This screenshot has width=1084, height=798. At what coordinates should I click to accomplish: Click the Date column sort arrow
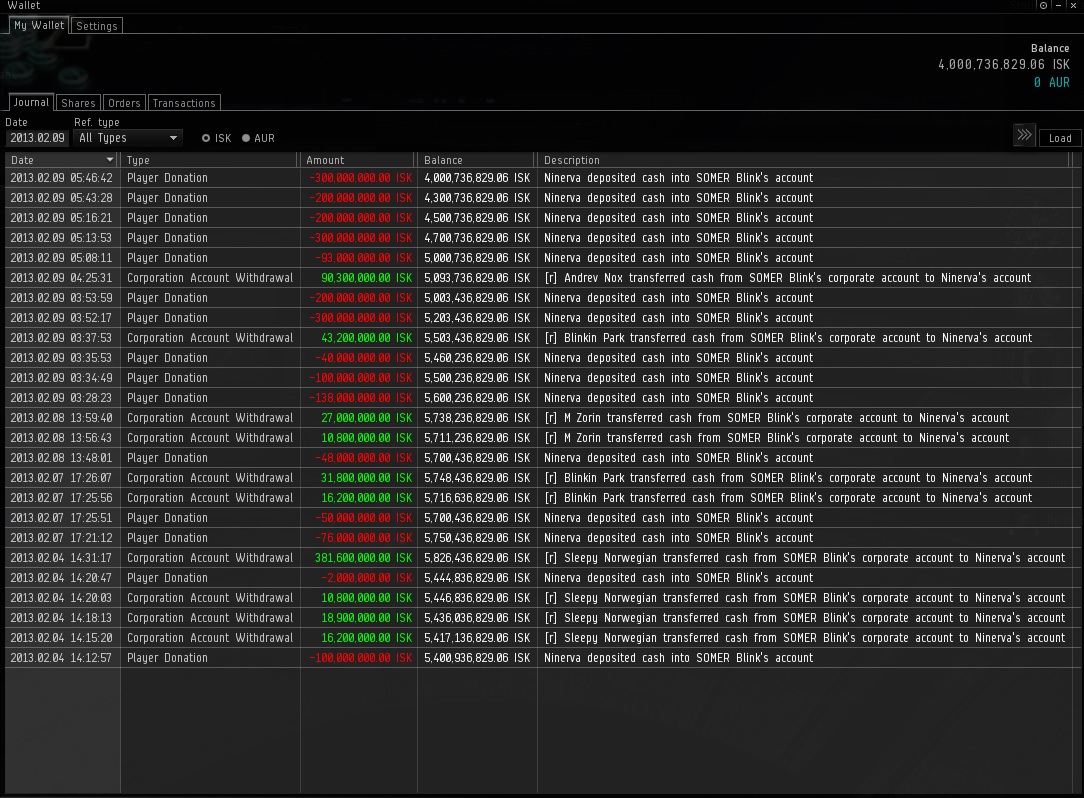109,160
